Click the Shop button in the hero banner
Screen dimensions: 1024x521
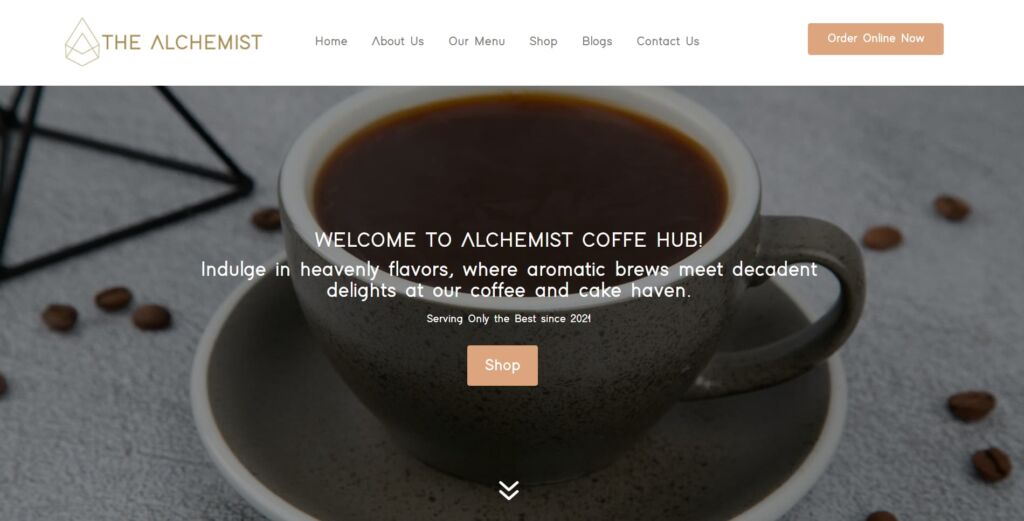(502, 366)
